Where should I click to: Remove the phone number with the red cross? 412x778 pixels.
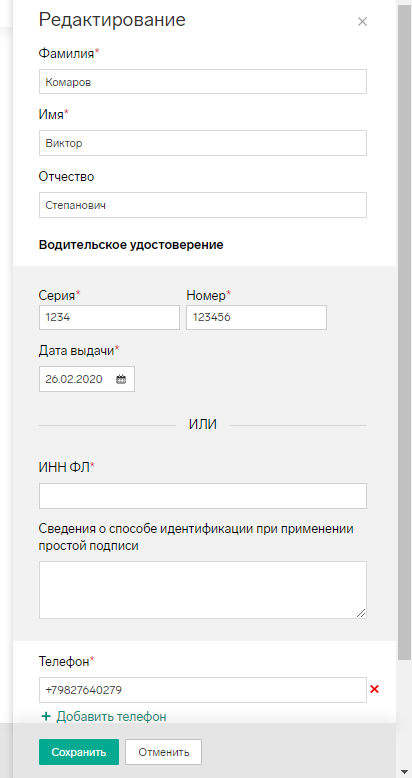point(375,689)
